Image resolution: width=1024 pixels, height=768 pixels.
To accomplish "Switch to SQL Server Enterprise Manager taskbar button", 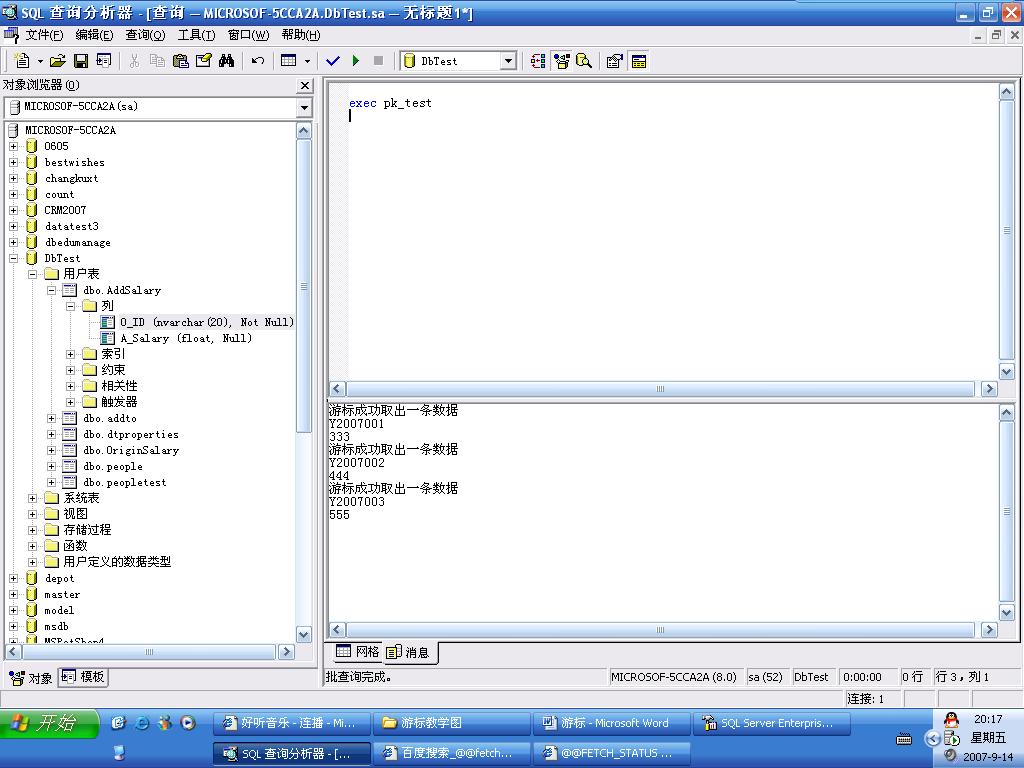I will [x=771, y=723].
